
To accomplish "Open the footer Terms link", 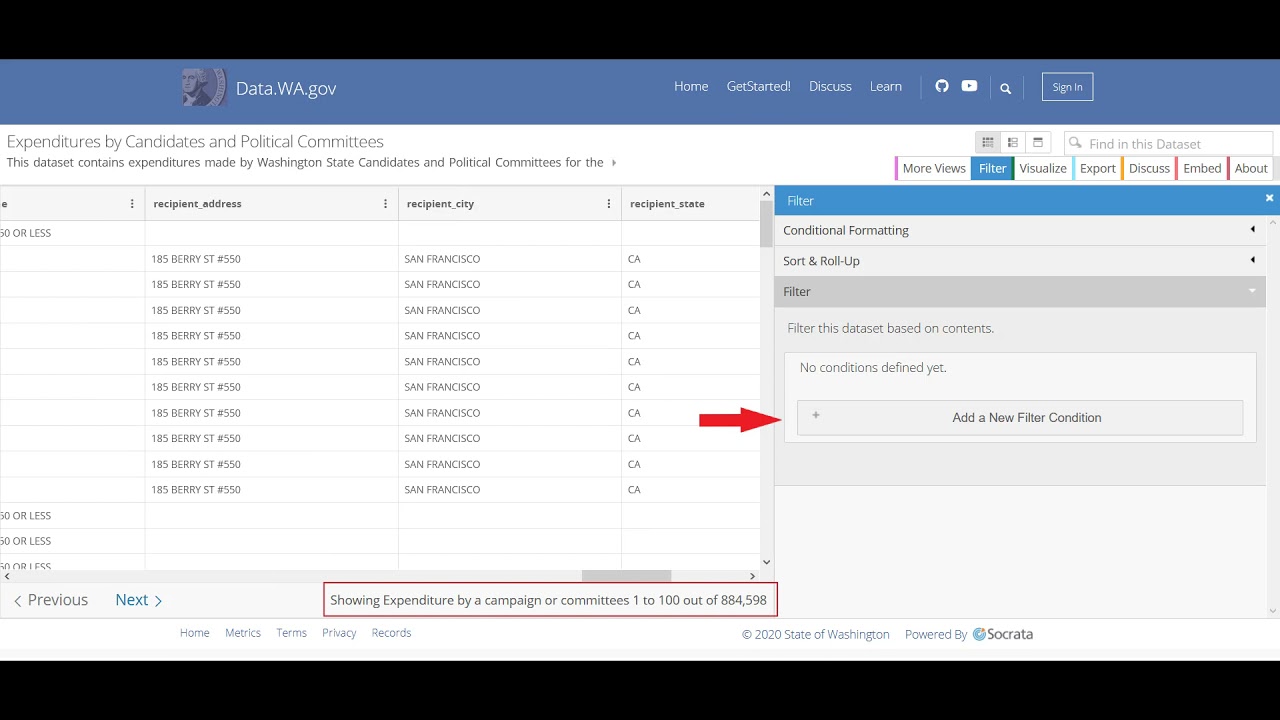I will coord(291,633).
